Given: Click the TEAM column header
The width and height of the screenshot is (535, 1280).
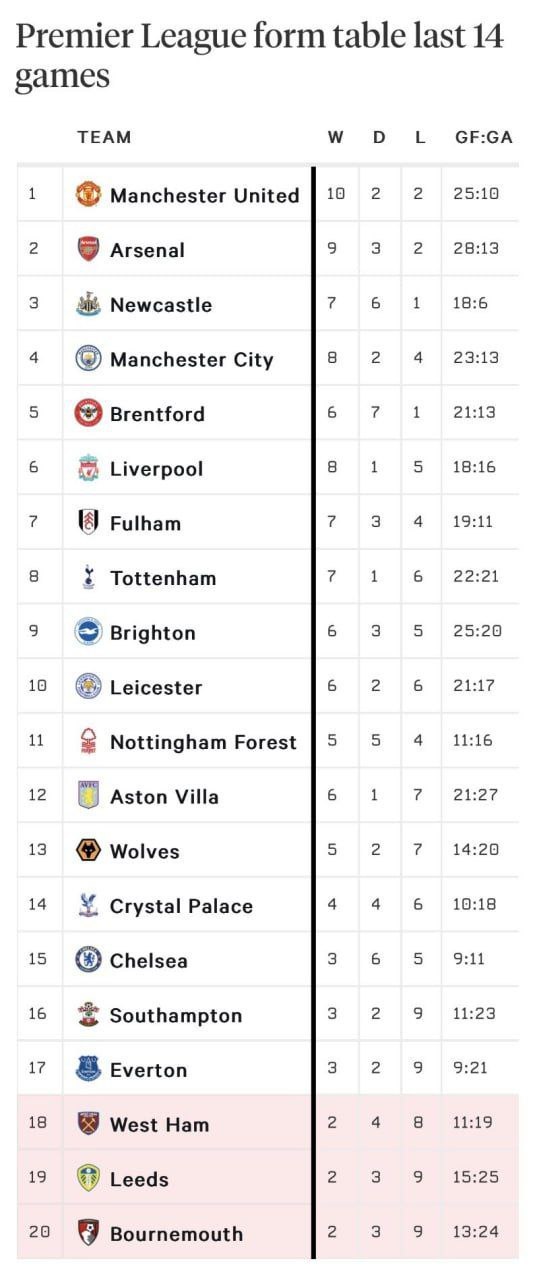Looking at the screenshot, I should point(104,137).
